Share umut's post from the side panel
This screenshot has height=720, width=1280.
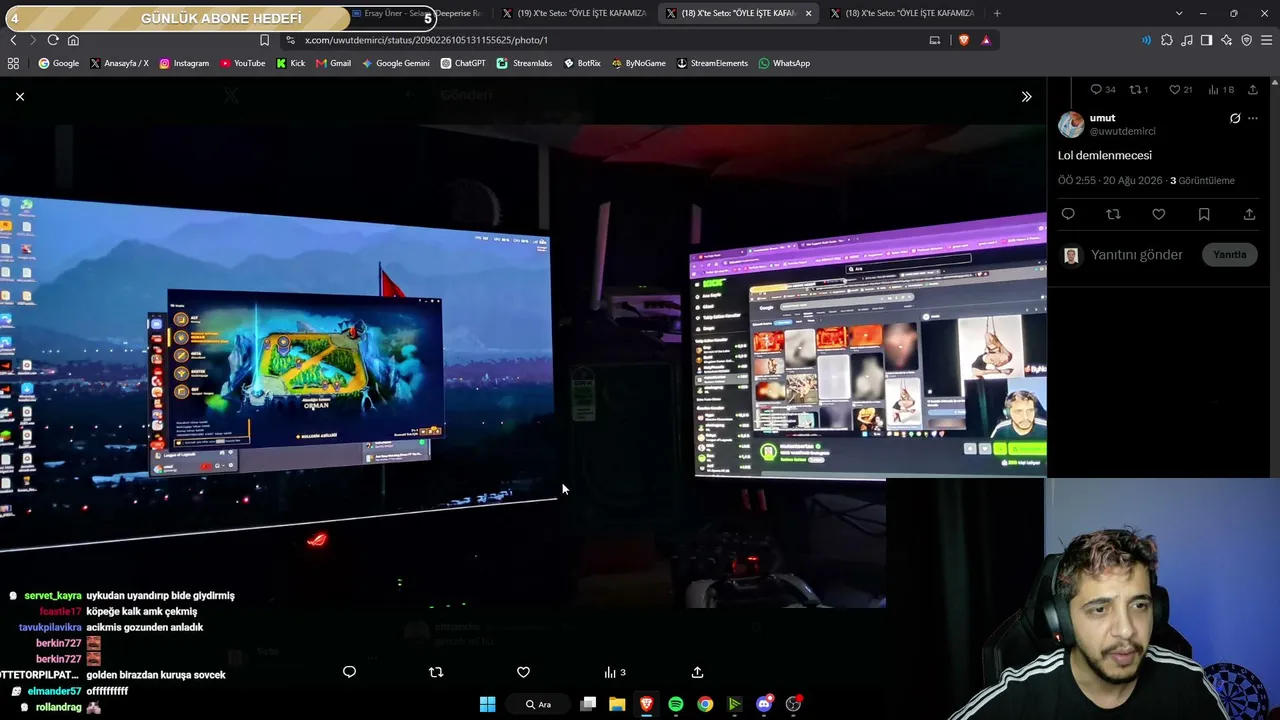[x=1249, y=214]
